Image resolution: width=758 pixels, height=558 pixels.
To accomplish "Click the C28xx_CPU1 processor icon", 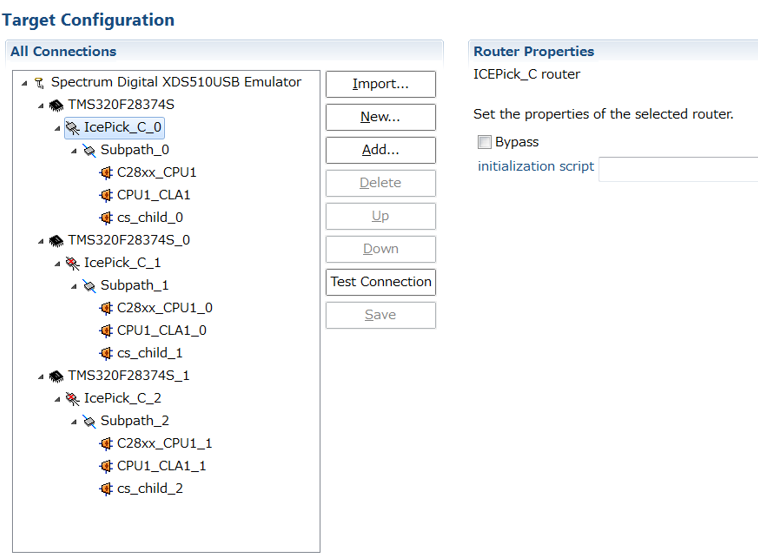I will point(106,173).
